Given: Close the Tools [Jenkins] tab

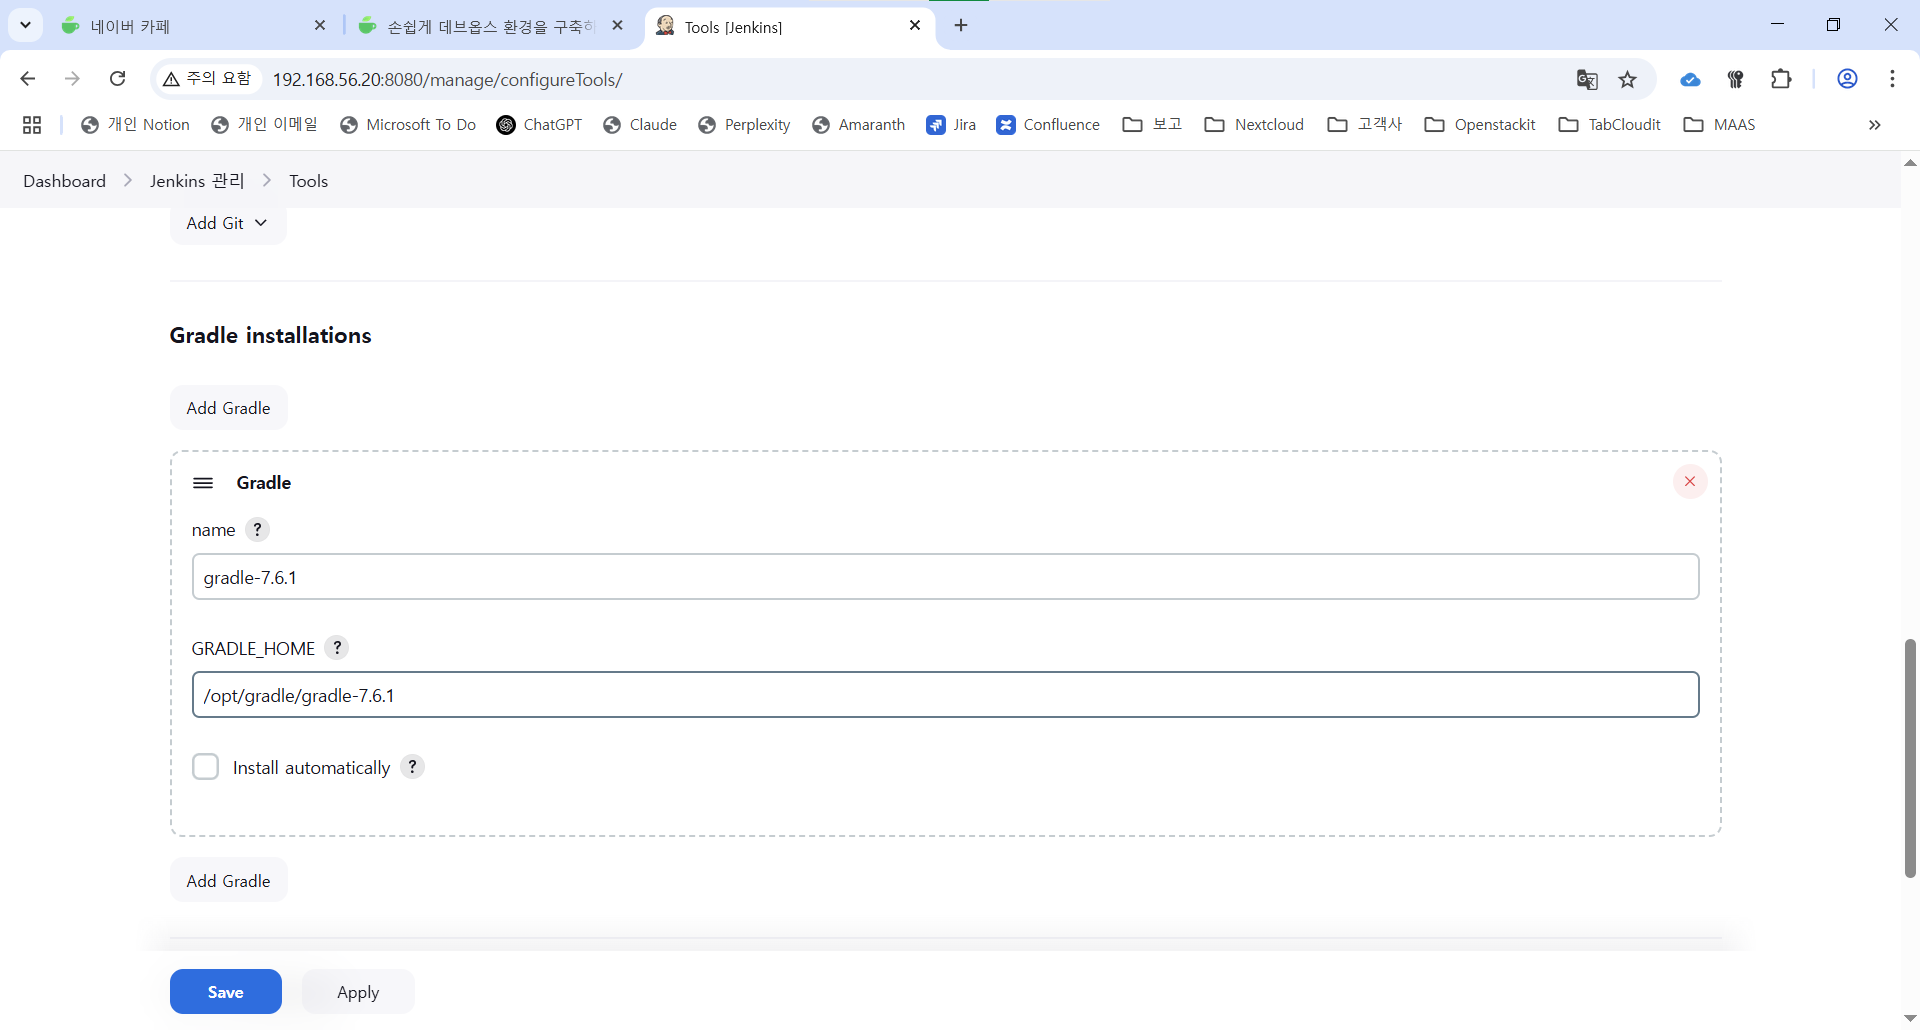Looking at the screenshot, I should (x=915, y=25).
